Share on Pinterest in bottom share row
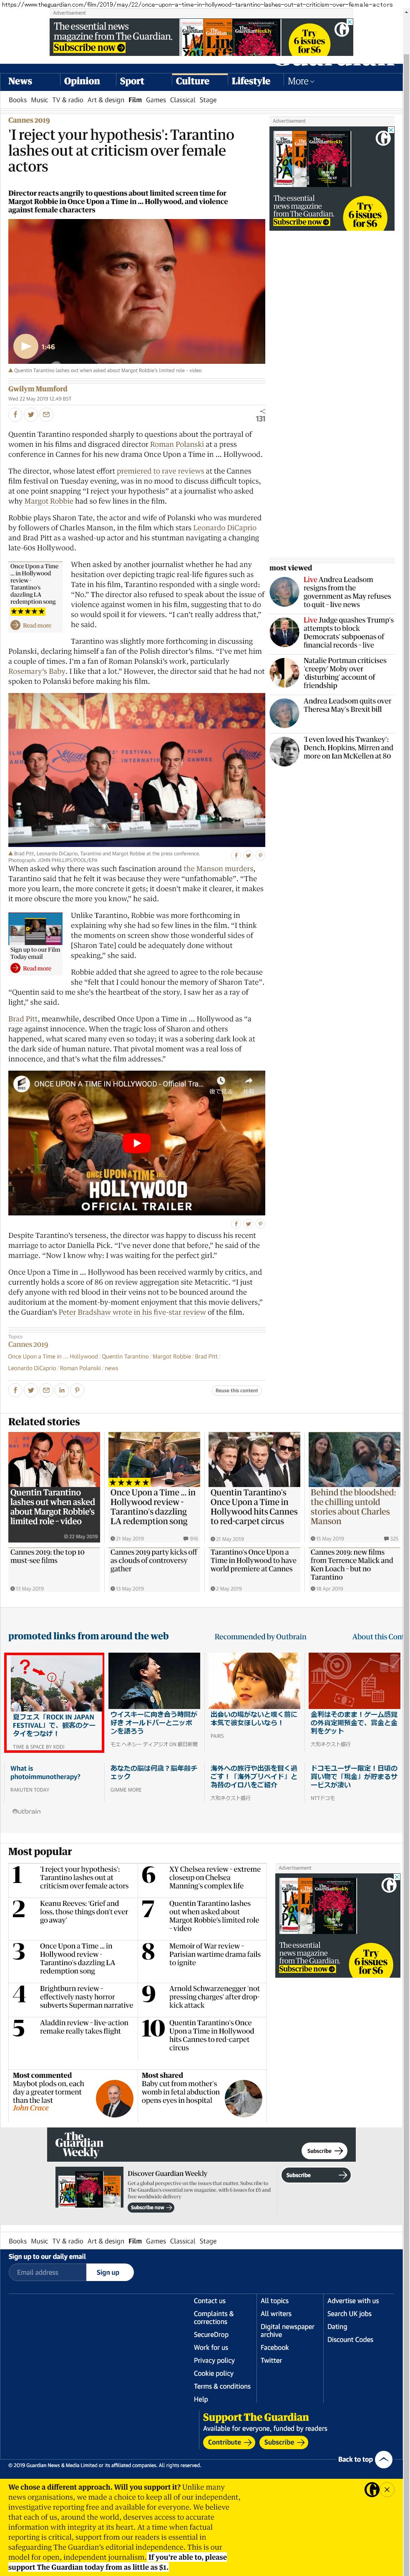Image resolution: width=410 pixels, height=2576 pixels. pos(77,1390)
